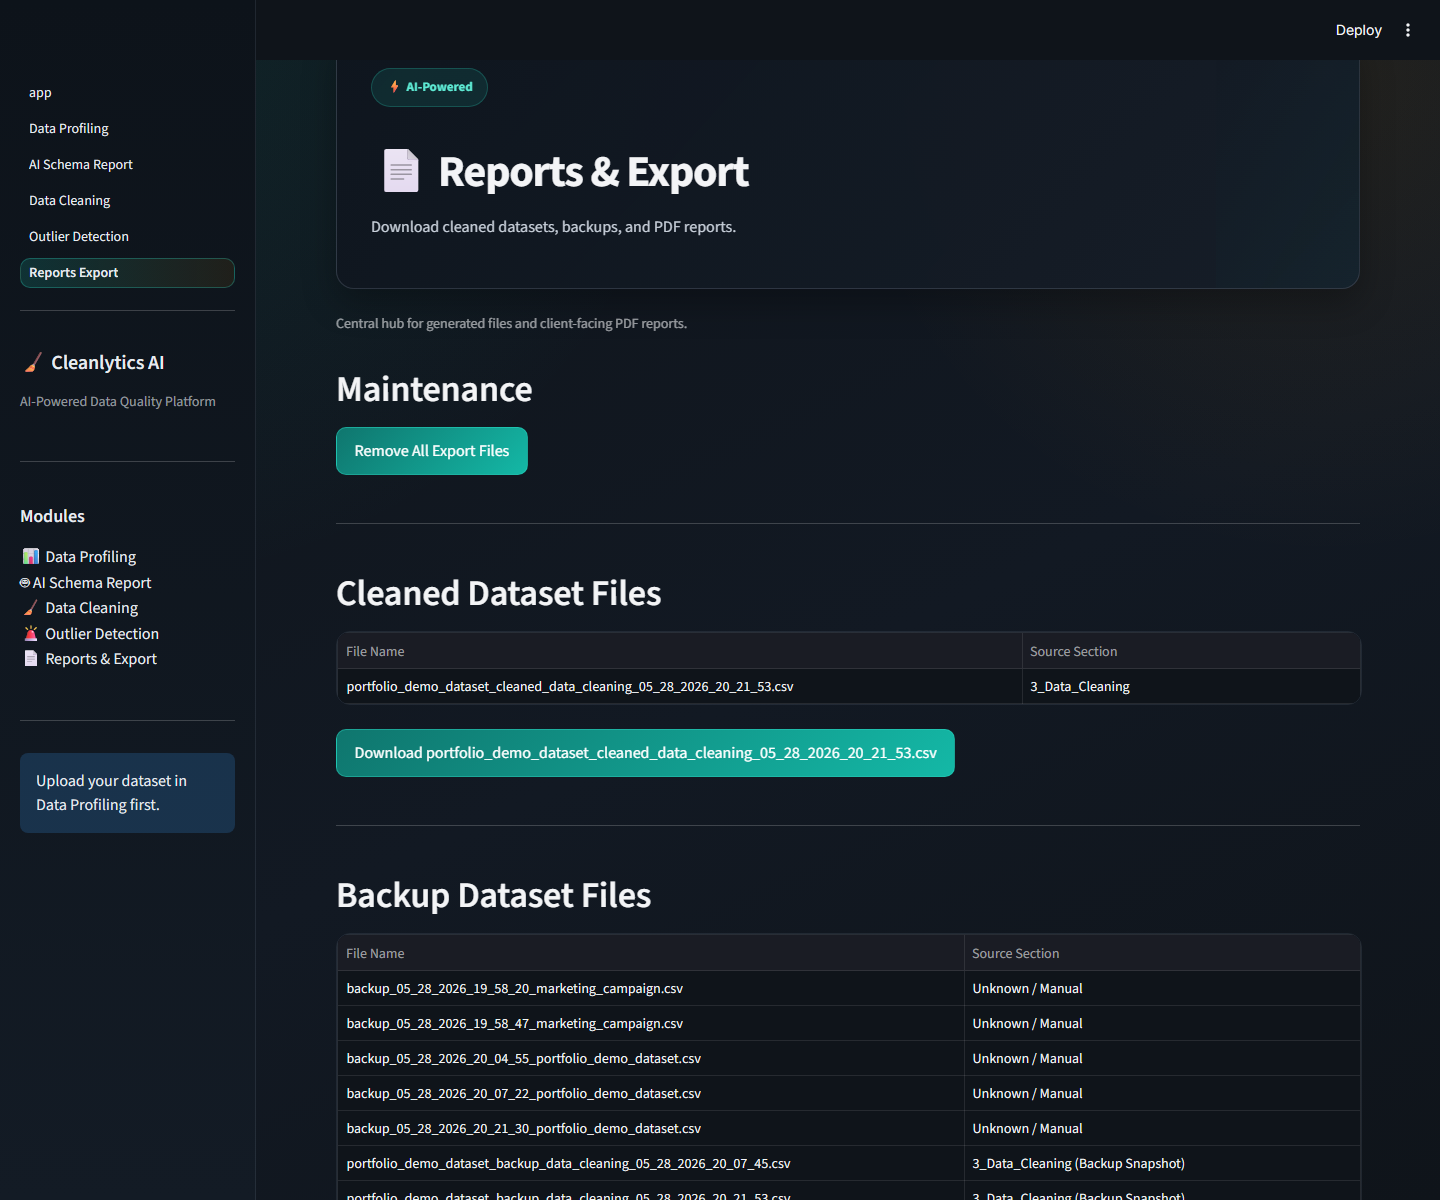Click the Maintenance section heading
The height and width of the screenshot is (1200, 1440).
[434, 390]
